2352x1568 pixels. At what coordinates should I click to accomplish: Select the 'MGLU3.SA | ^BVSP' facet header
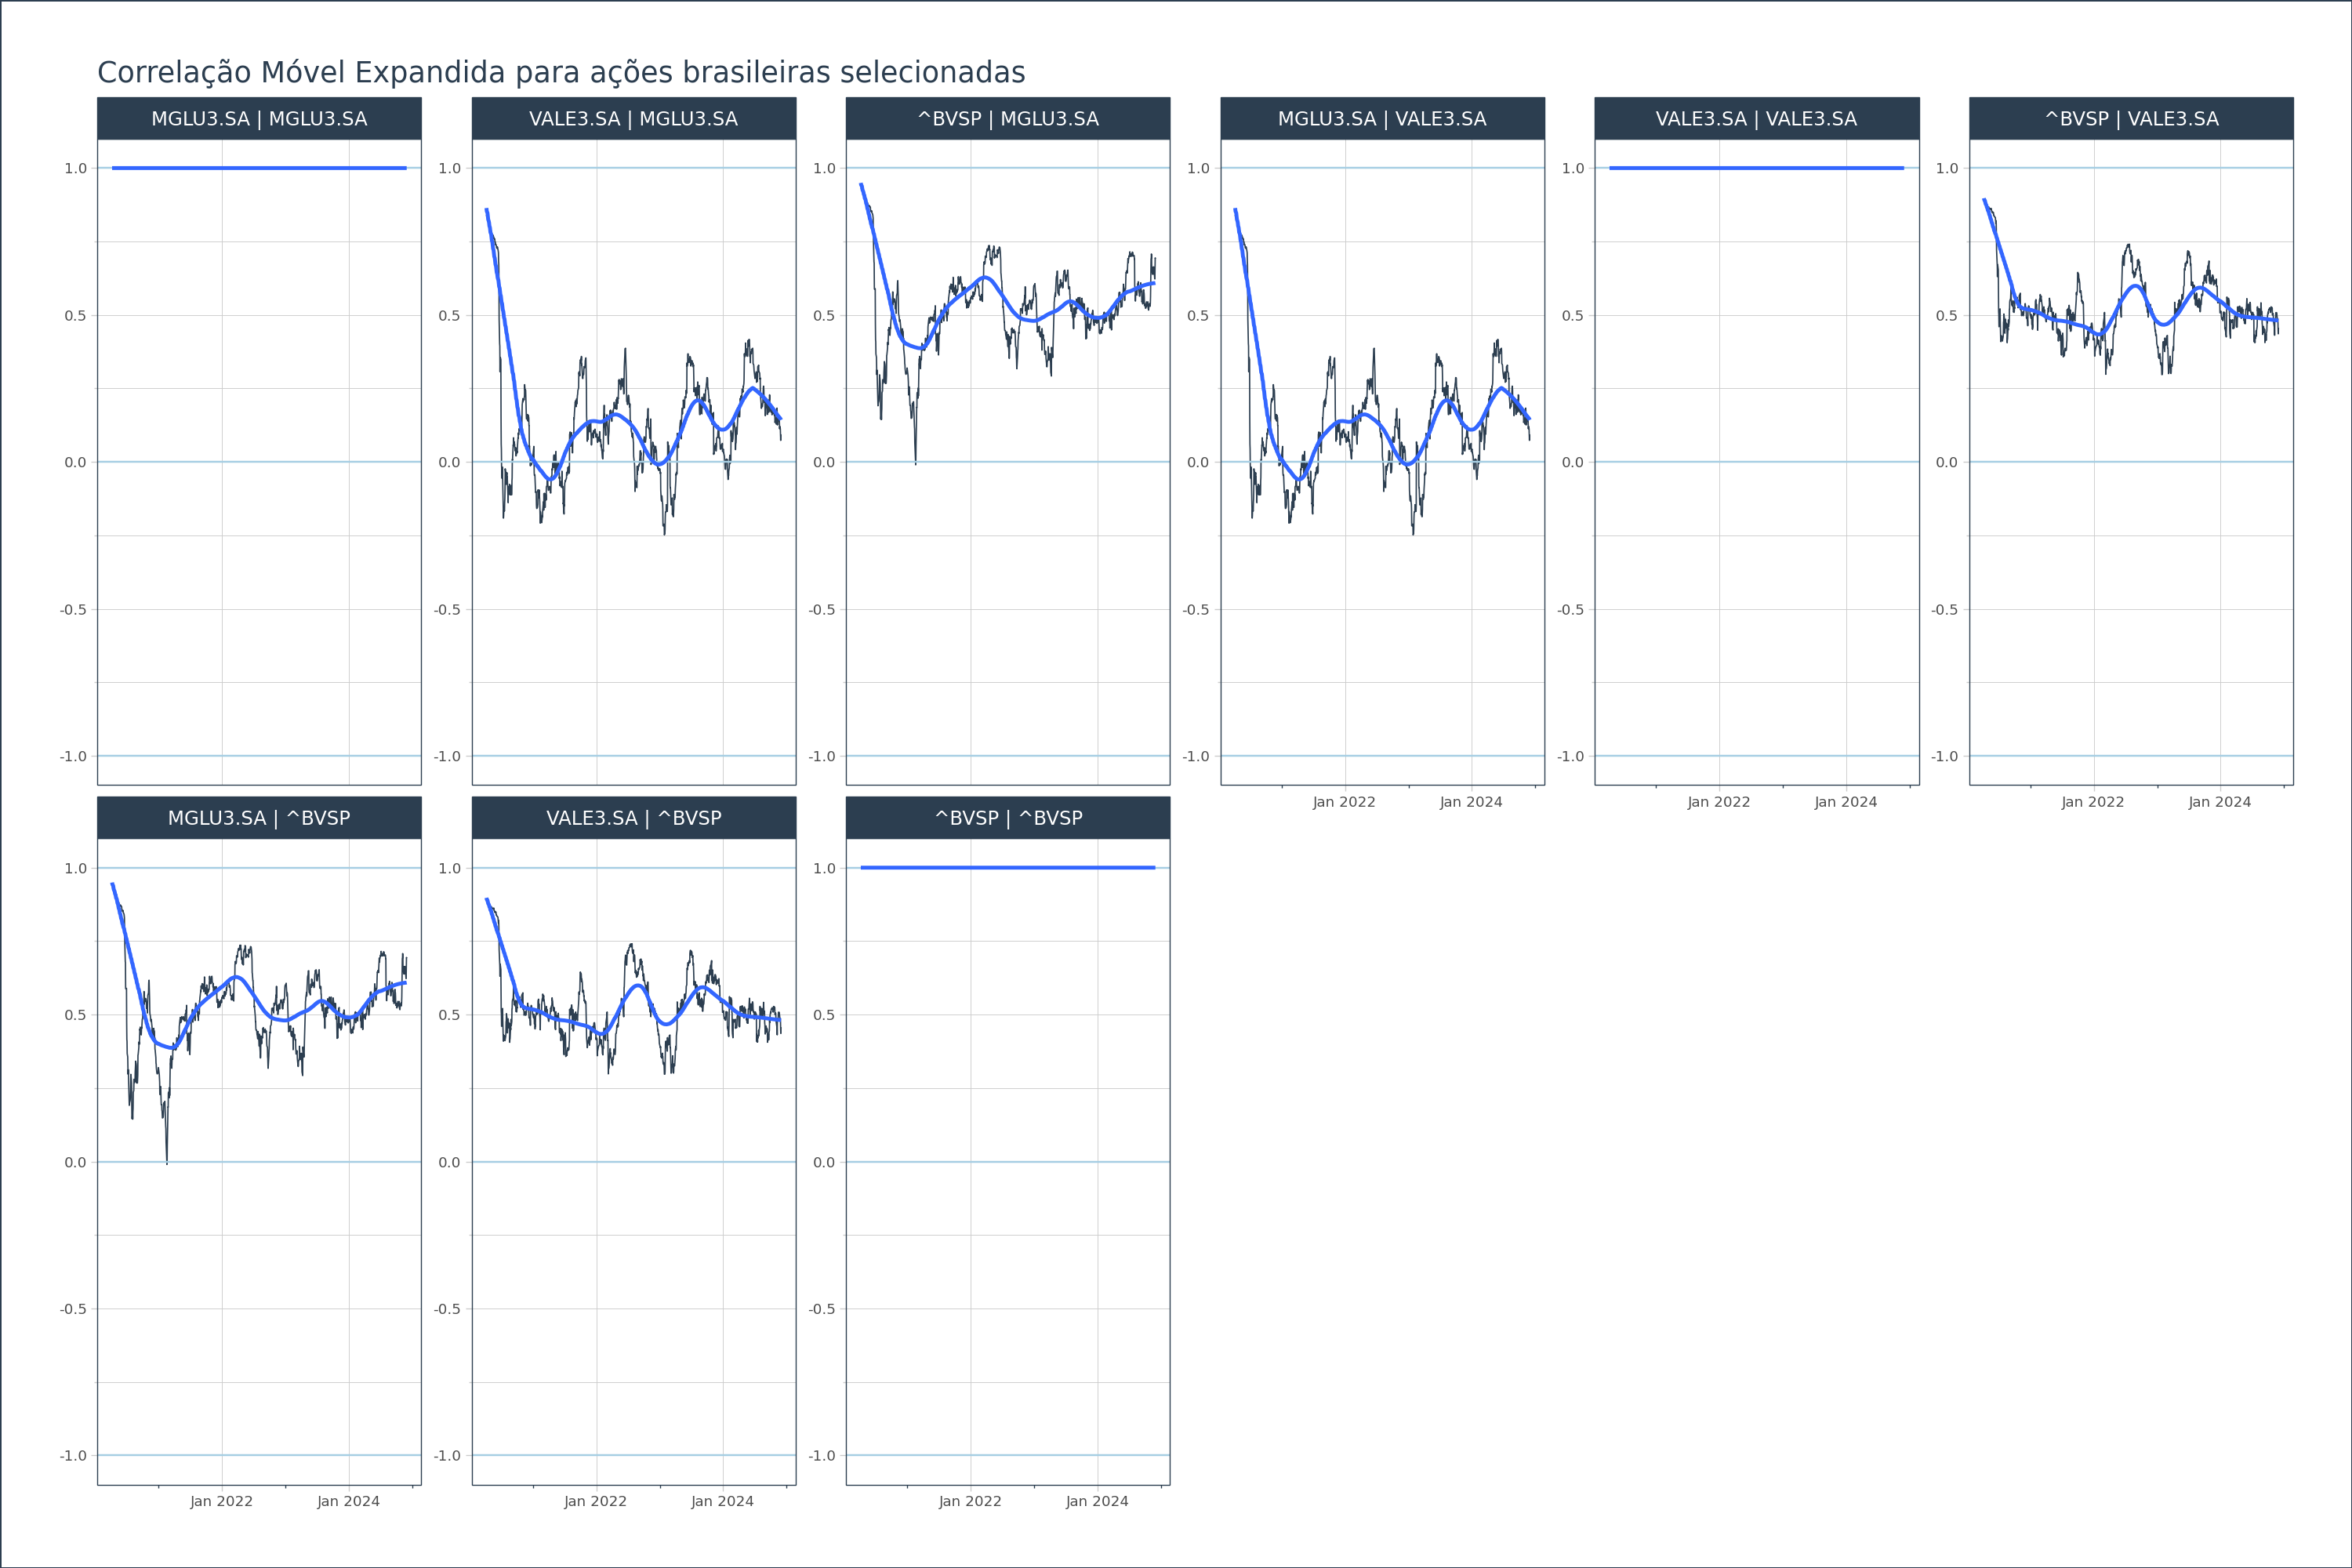[259, 818]
